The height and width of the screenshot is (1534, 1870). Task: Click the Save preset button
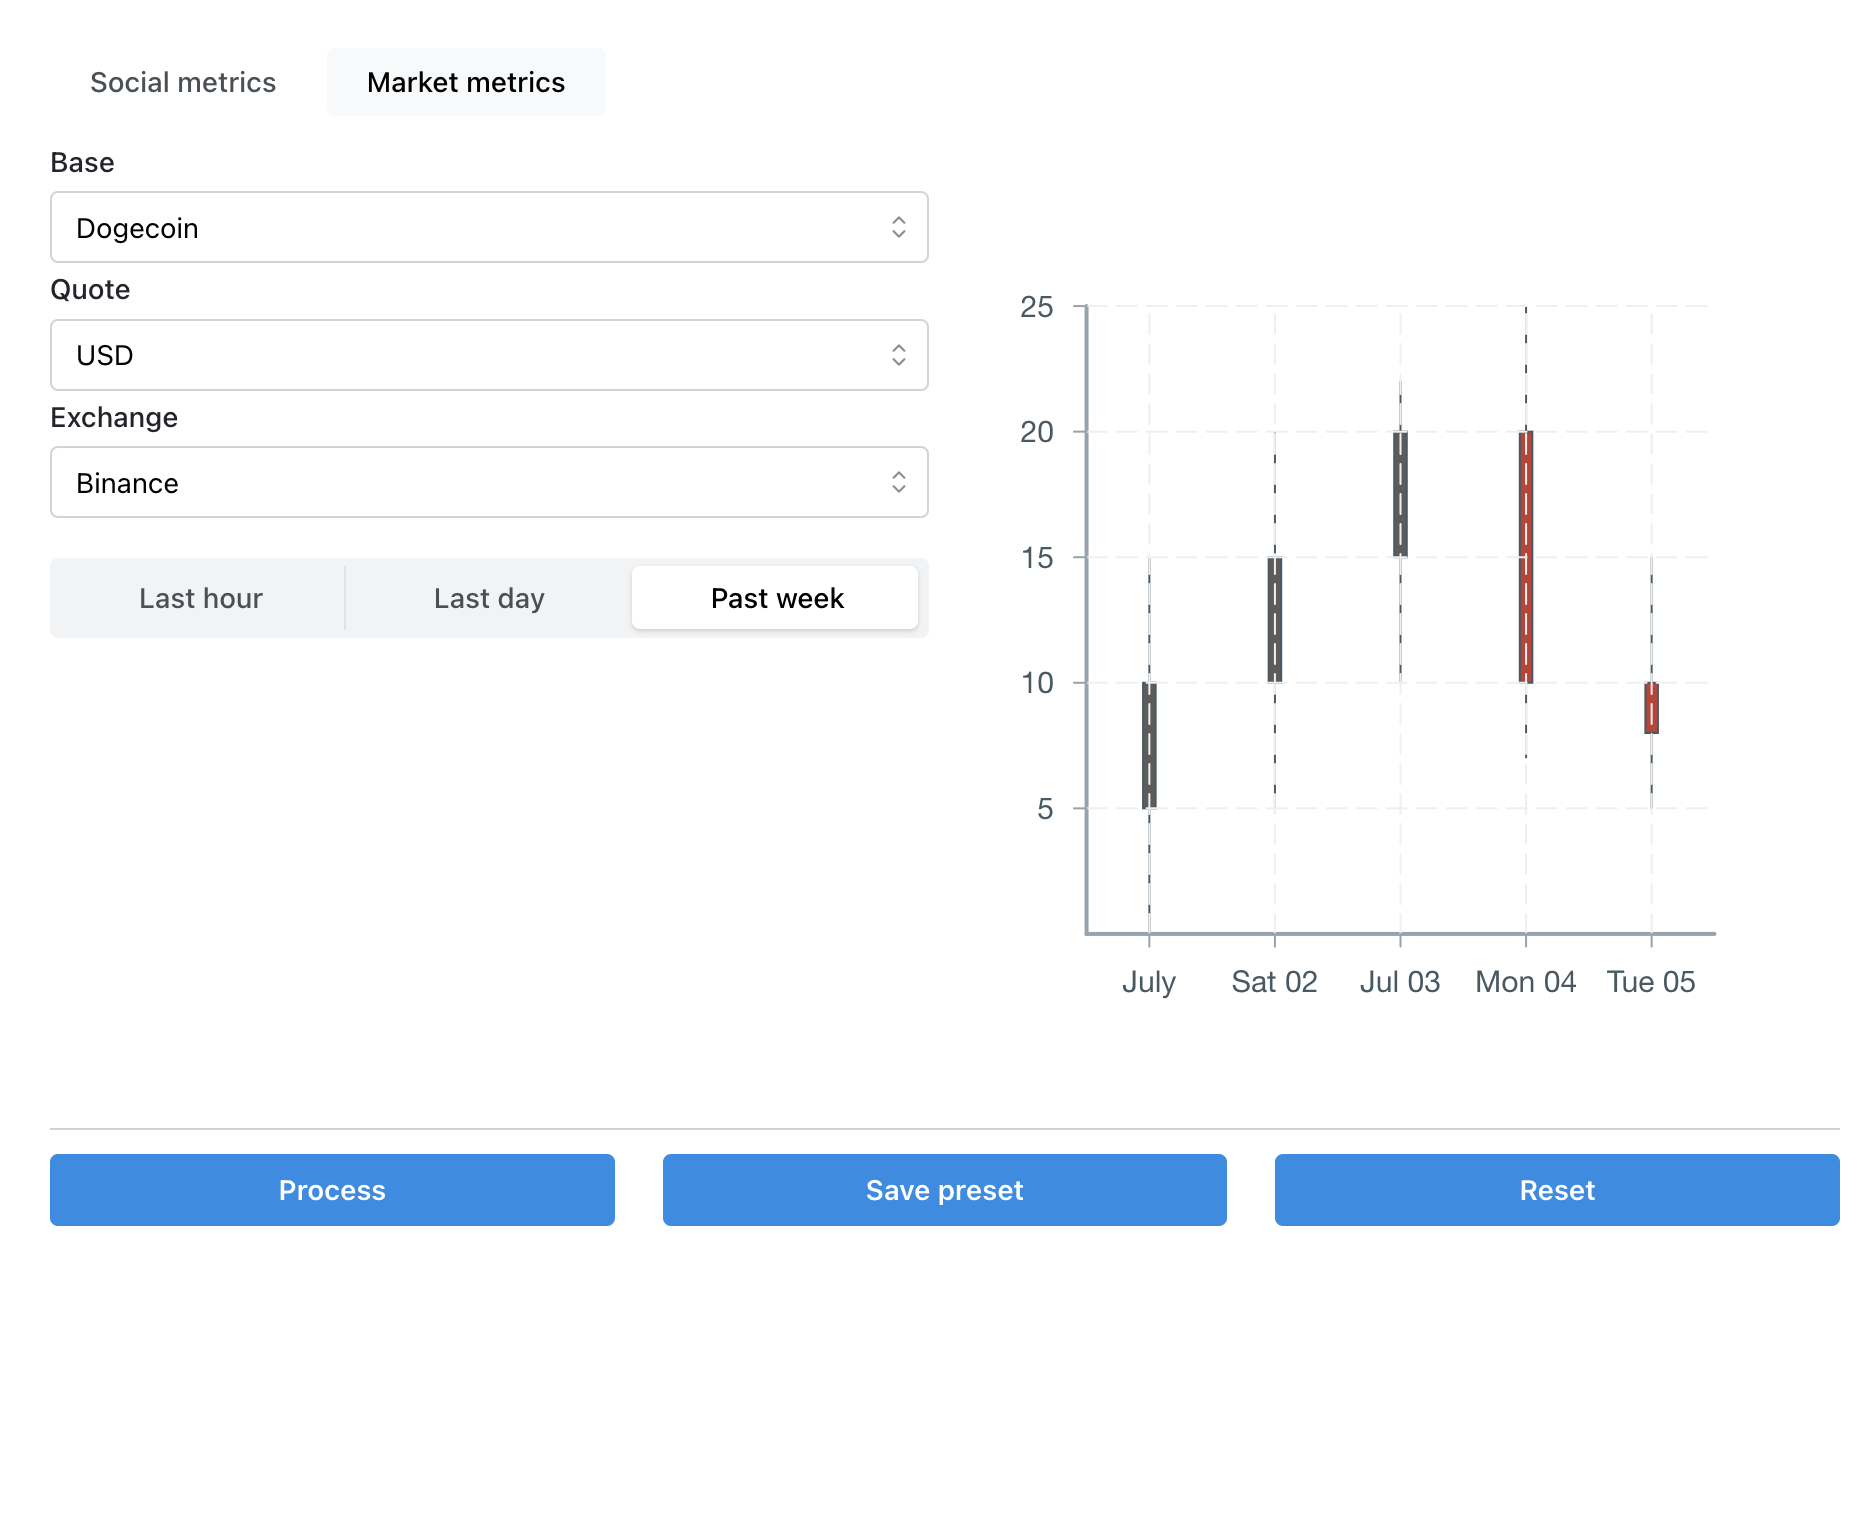[x=945, y=1190]
